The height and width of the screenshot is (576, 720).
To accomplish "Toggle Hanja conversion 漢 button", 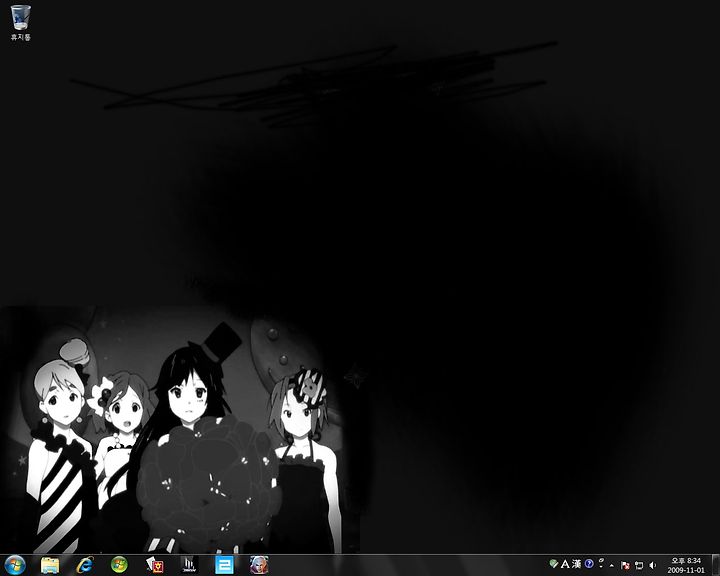I will click(x=577, y=564).
